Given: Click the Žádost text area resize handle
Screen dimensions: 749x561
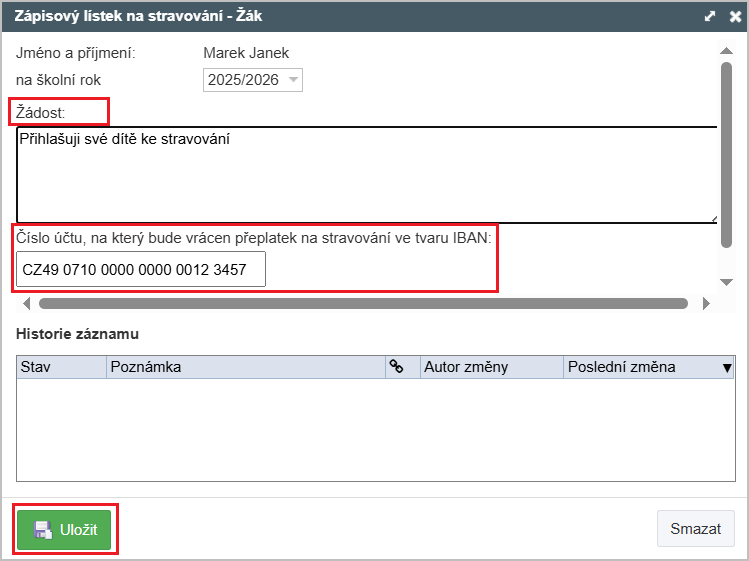Looking at the screenshot, I should [x=713, y=219].
